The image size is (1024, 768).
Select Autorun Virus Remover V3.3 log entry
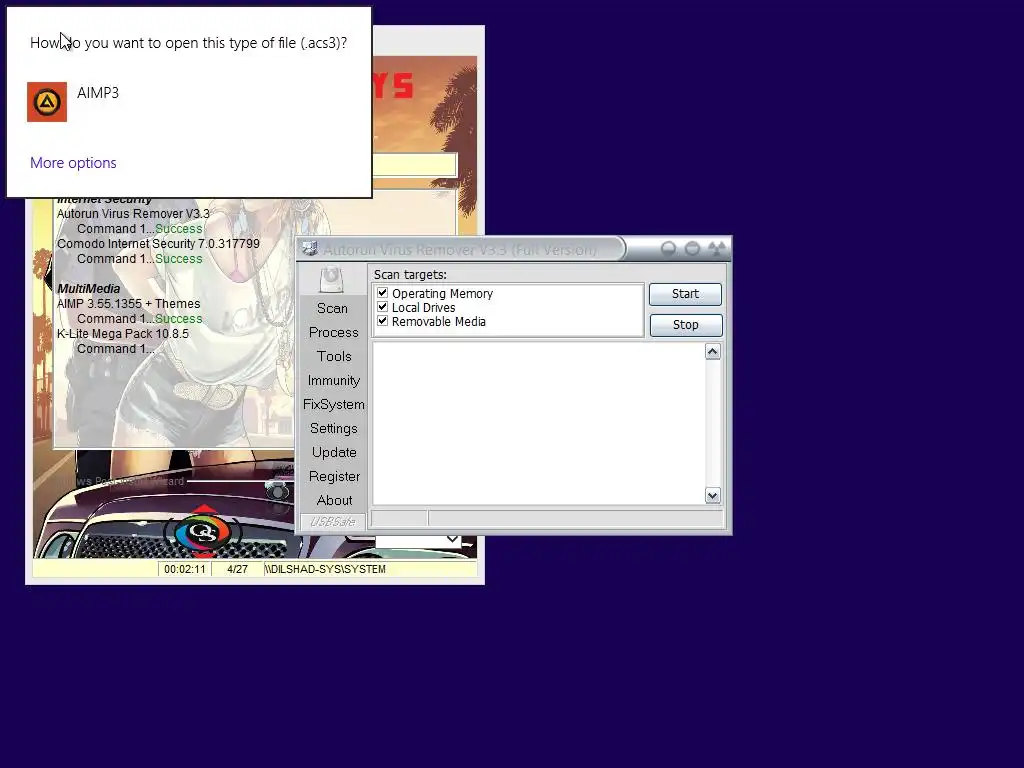(133, 214)
